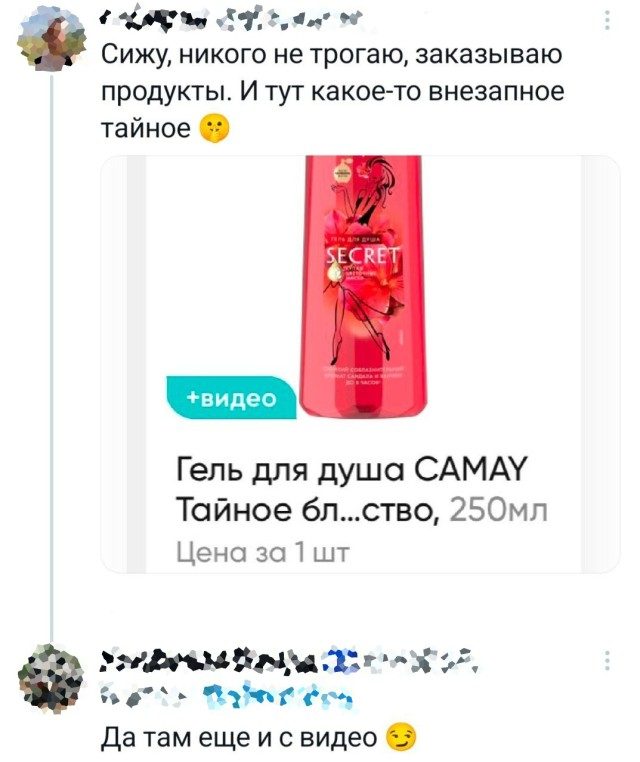Click the '250мл' volume text
The width and height of the screenshot is (640, 762).
498,510
